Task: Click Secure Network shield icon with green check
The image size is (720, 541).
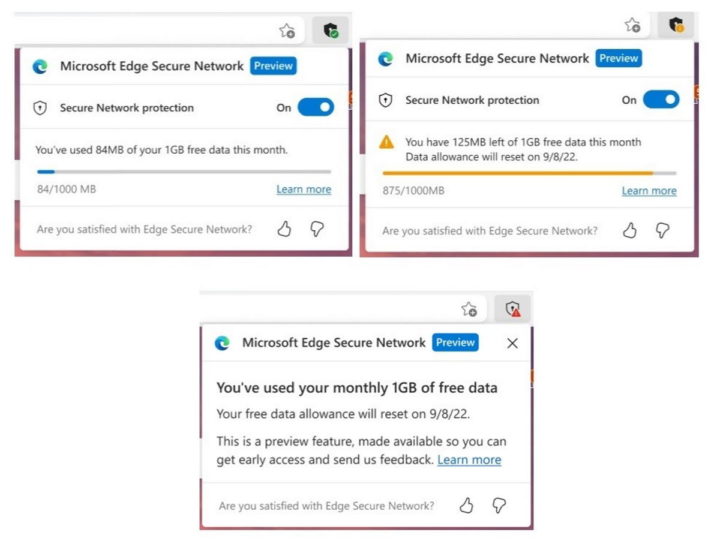Action: click(x=329, y=30)
